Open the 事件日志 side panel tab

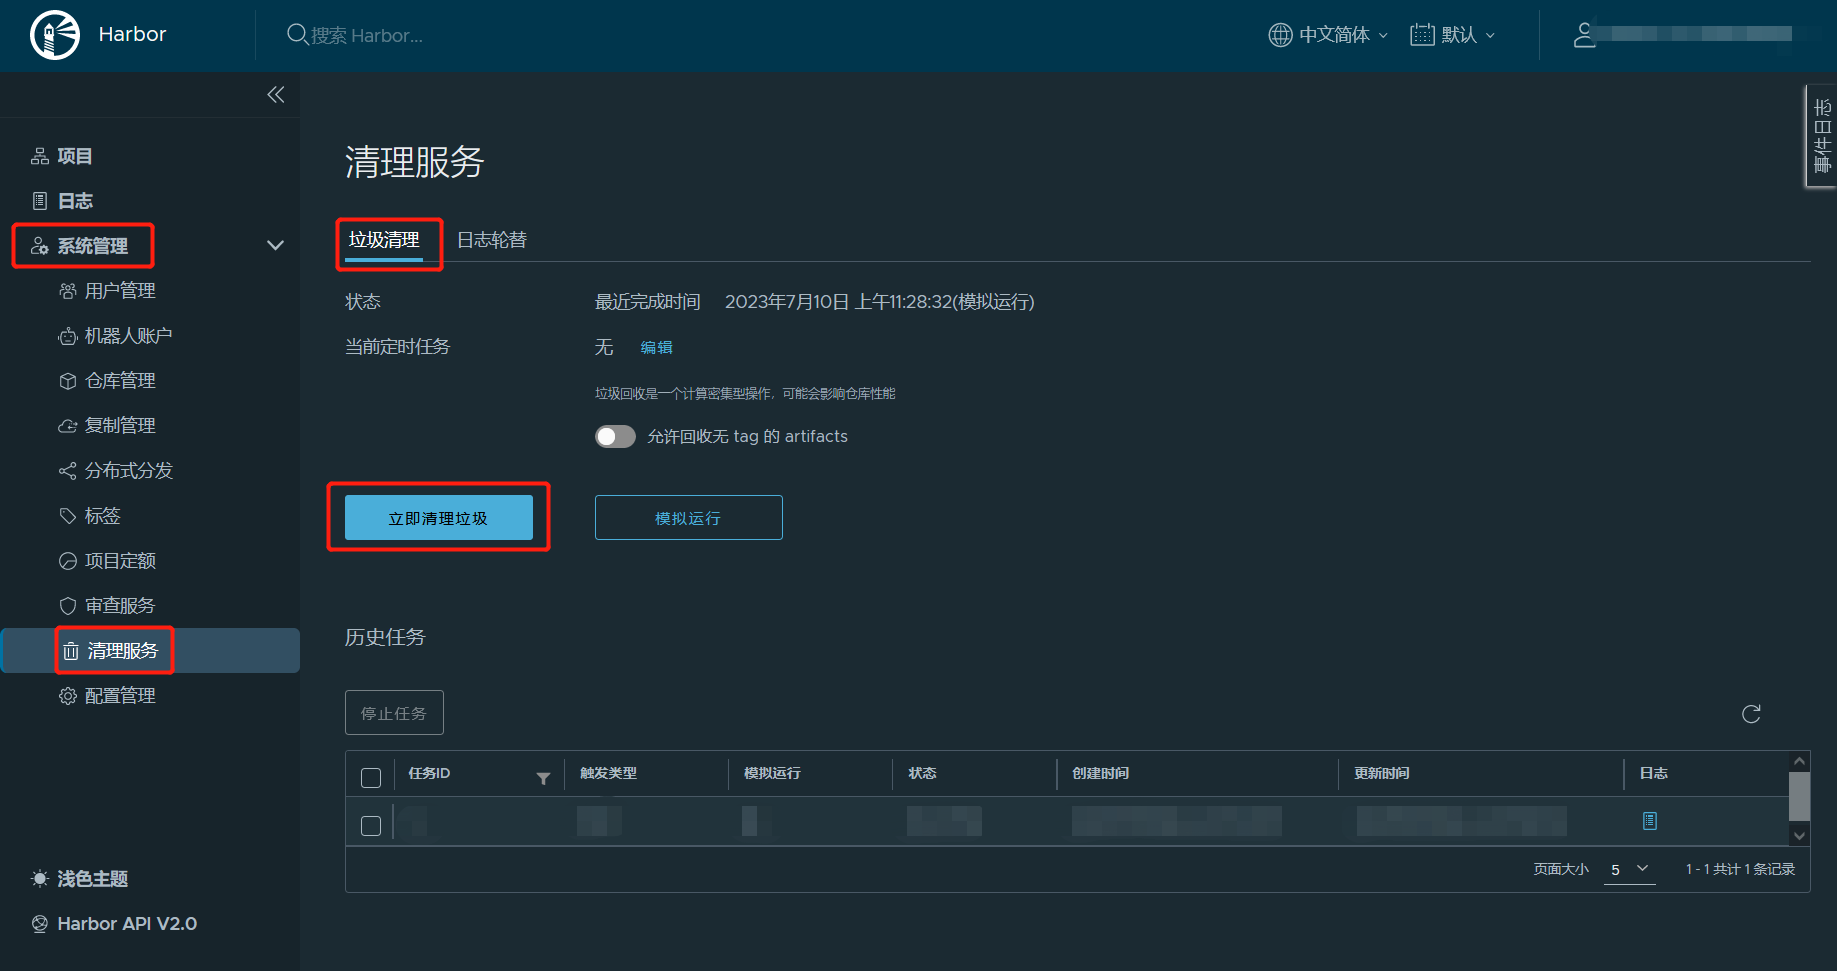pos(1821,136)
